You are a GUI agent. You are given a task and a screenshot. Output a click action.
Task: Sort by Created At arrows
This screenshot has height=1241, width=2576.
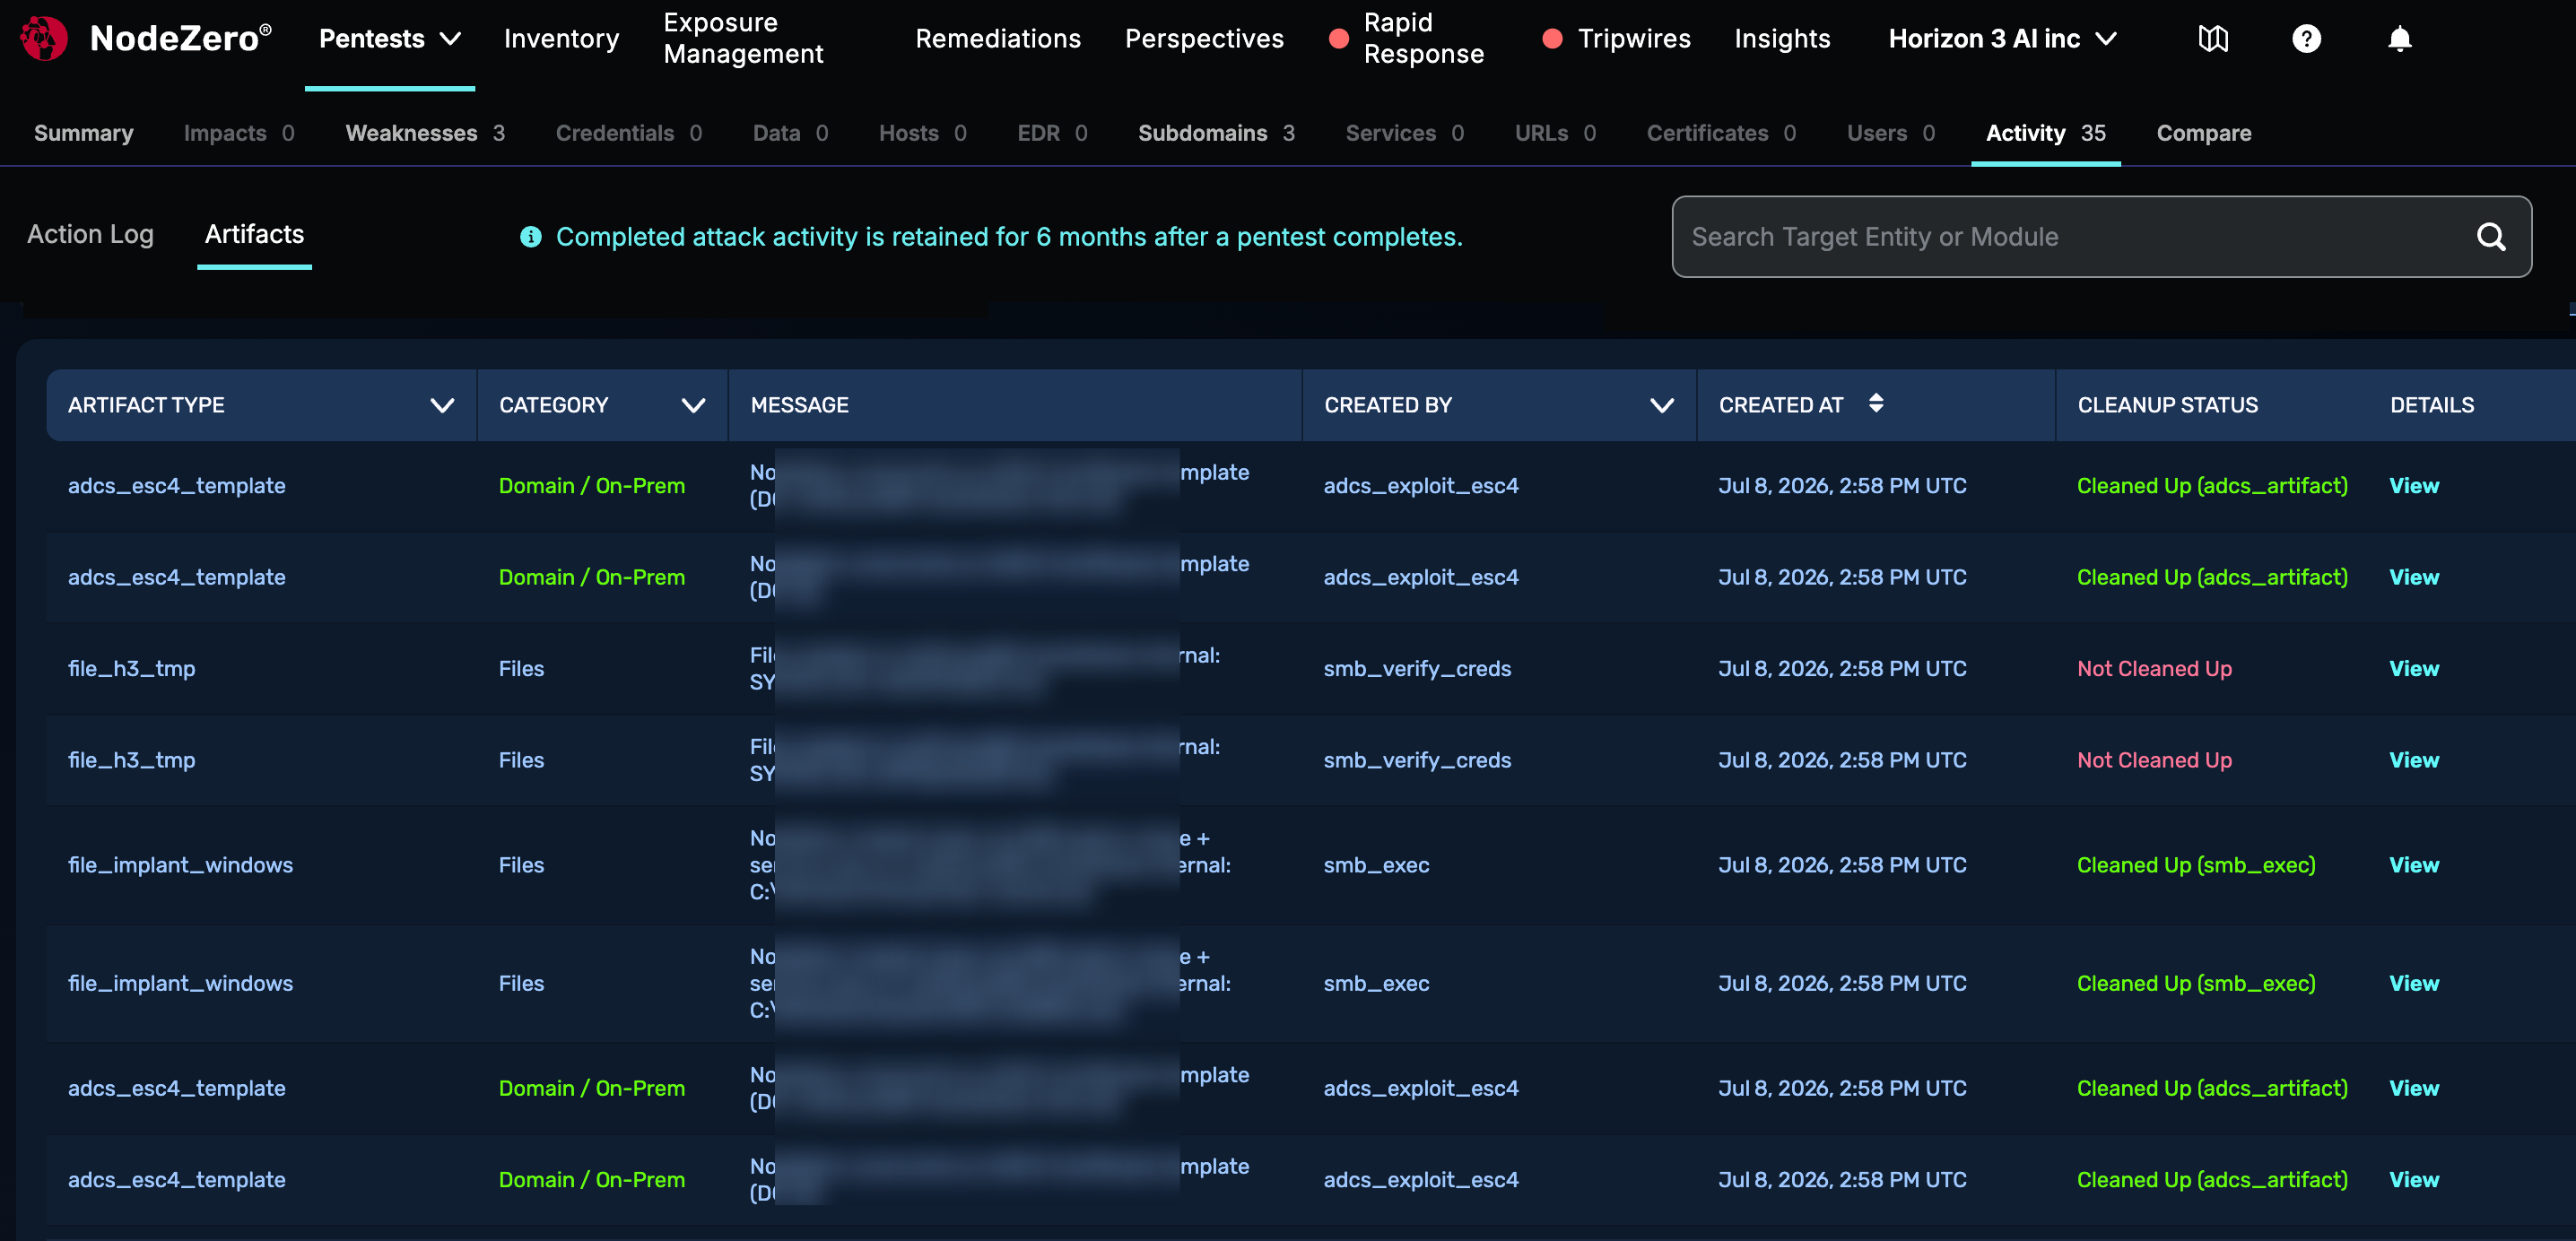pyautogui.click(x=1876, y=403)
